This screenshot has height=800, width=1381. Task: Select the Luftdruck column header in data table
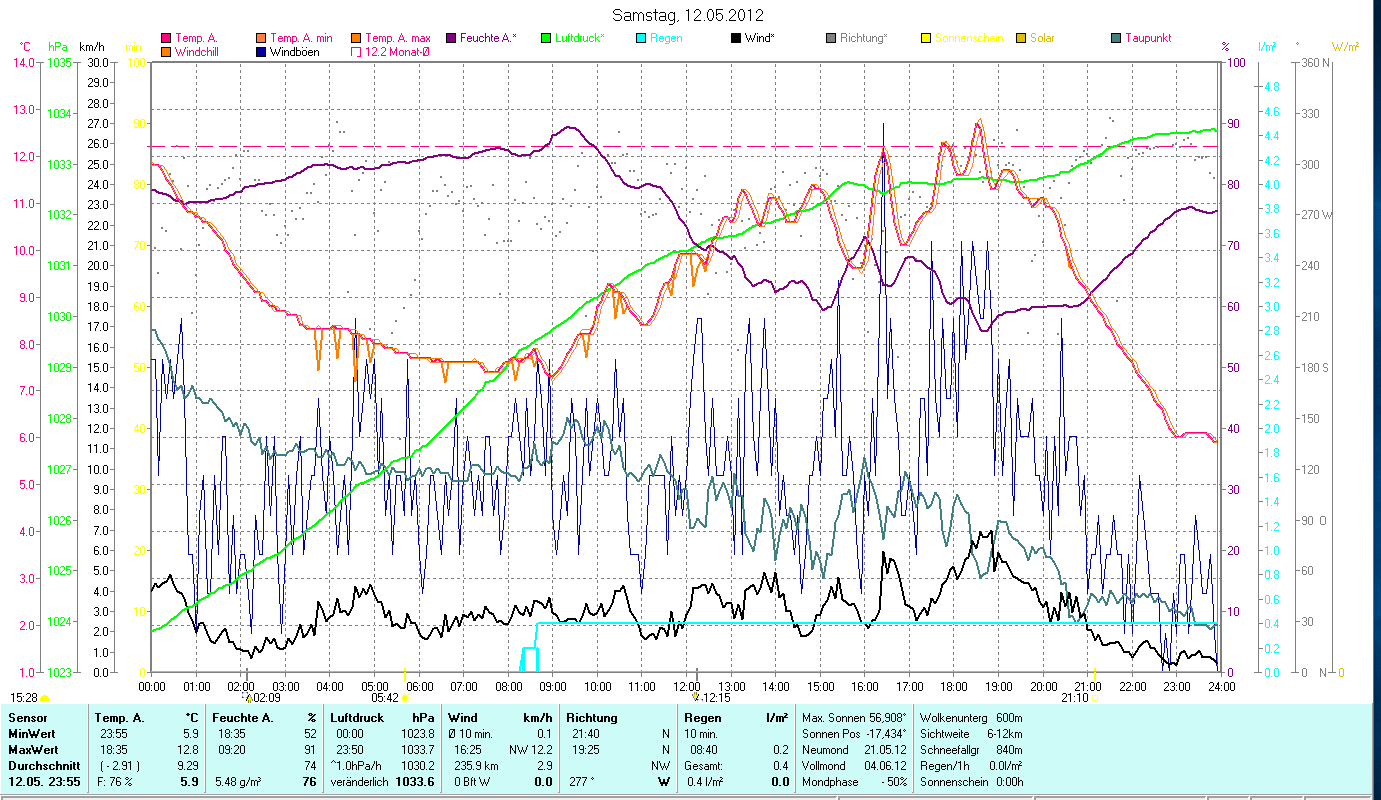tap(356, 717)
